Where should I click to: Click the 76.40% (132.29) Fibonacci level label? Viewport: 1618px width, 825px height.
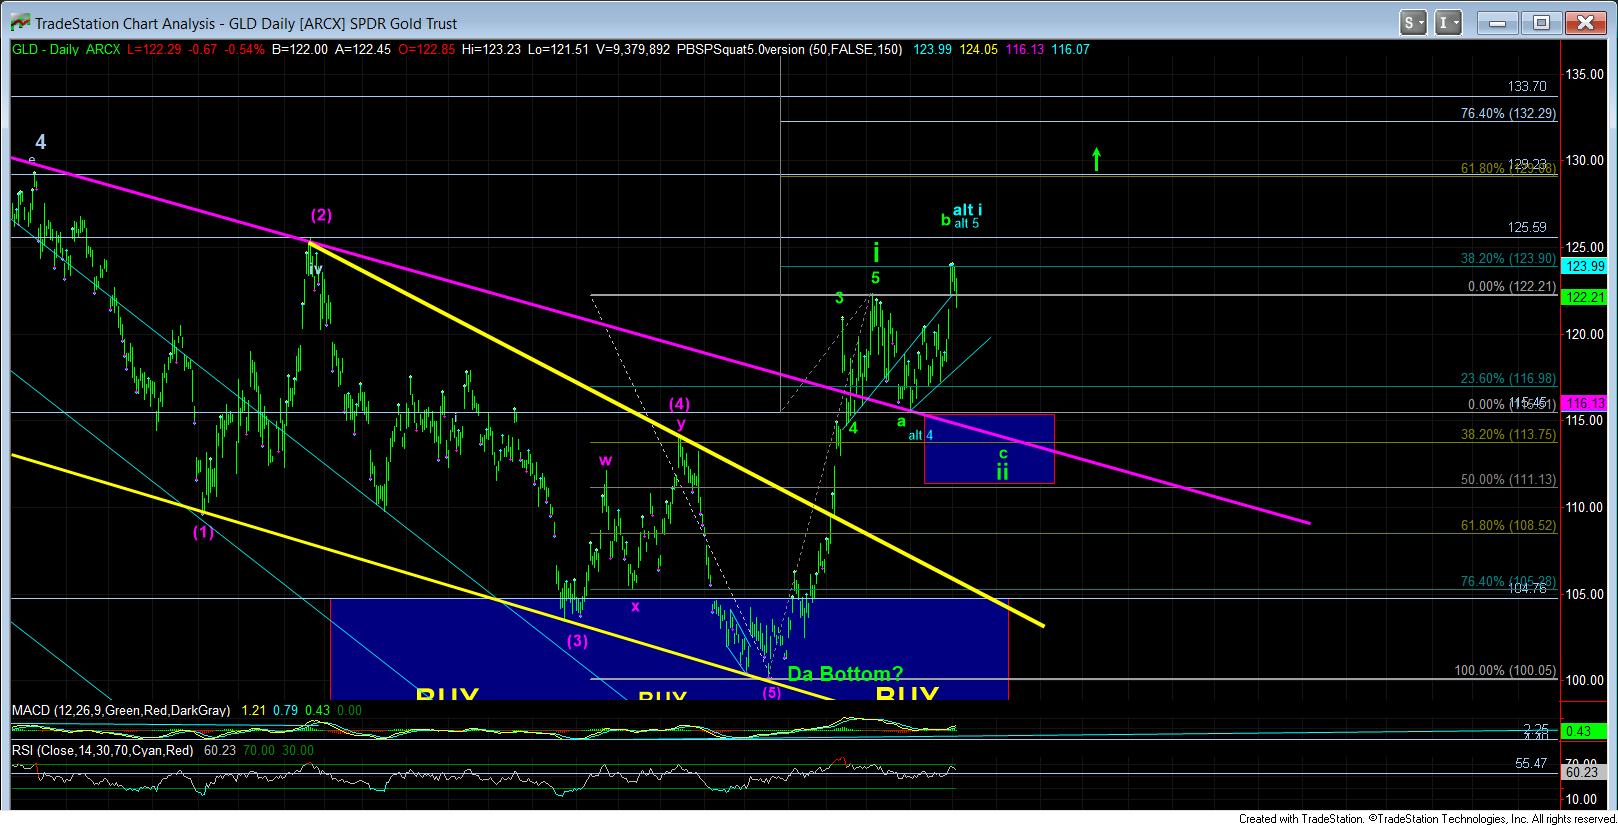click(1508, 114)
